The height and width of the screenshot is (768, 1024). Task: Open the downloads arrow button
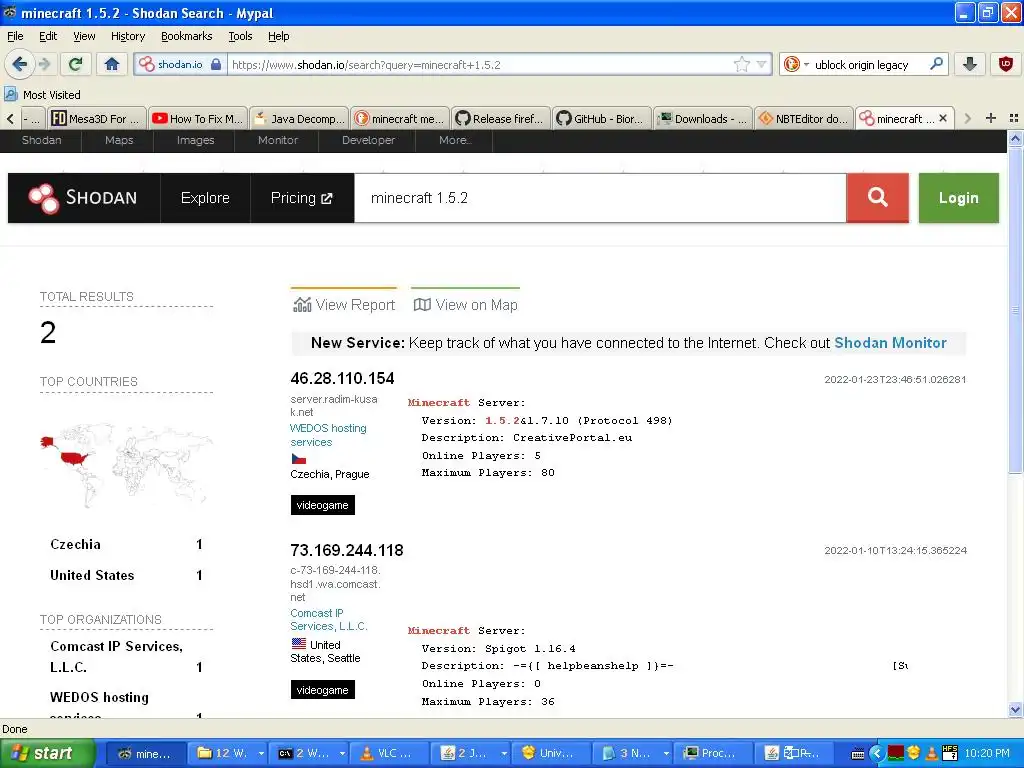pos(970,64)
